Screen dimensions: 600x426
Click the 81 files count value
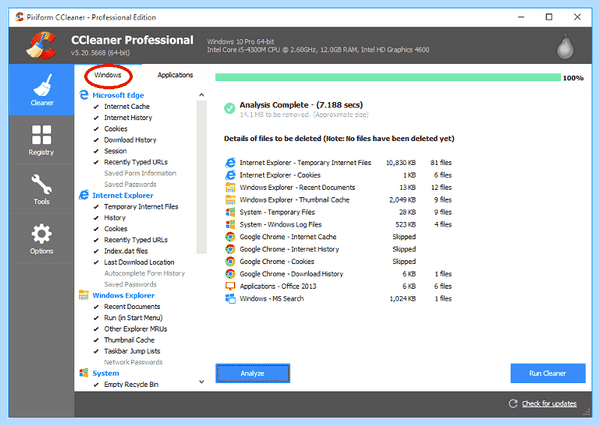pos(441,163)
